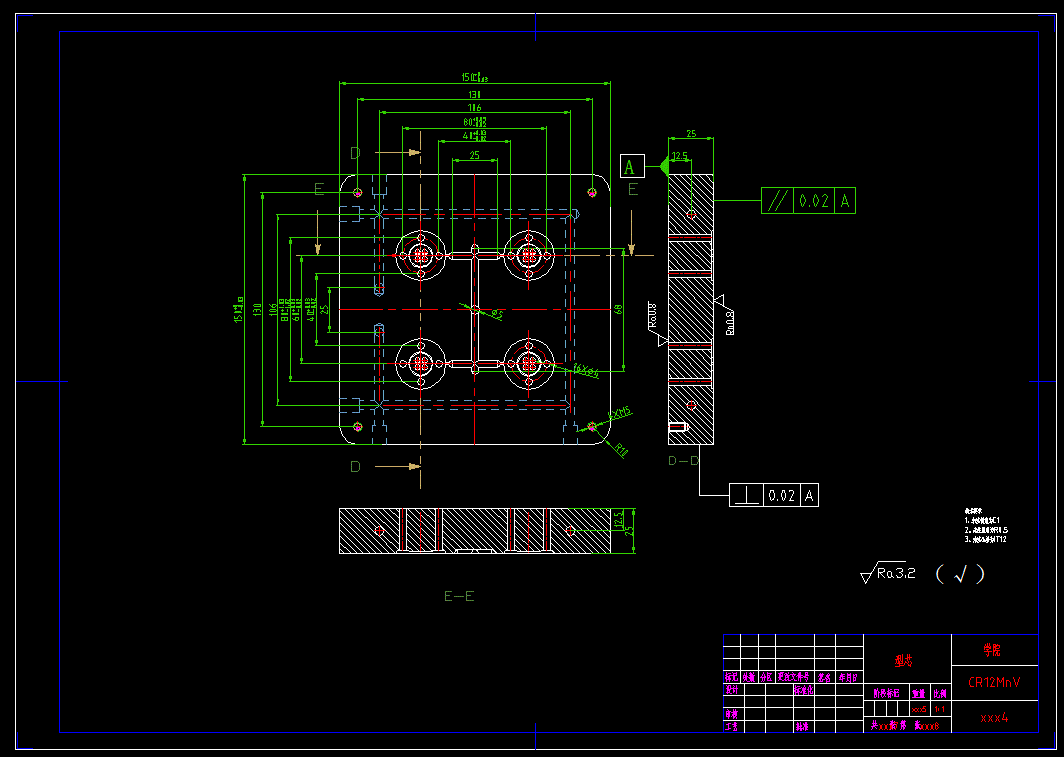
Task: Click the 68 vertical dimension on right
Action: pos(618,309)
